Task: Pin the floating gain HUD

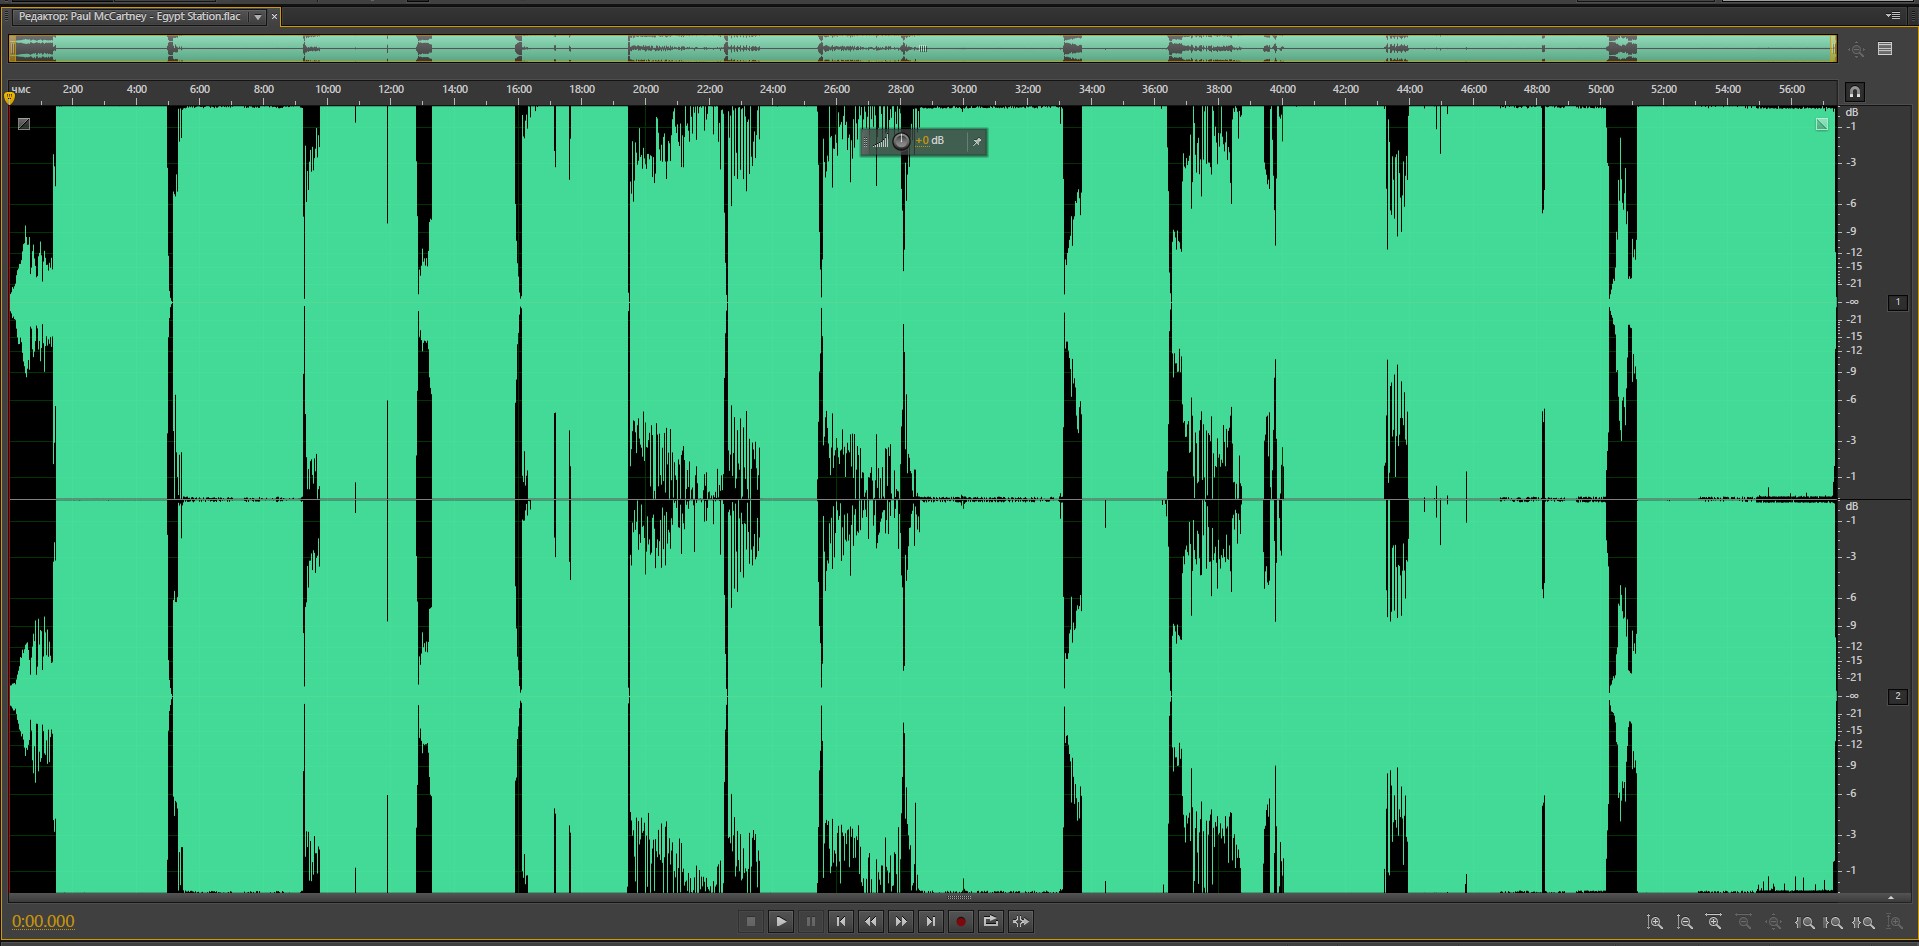Action: point(977,142)
